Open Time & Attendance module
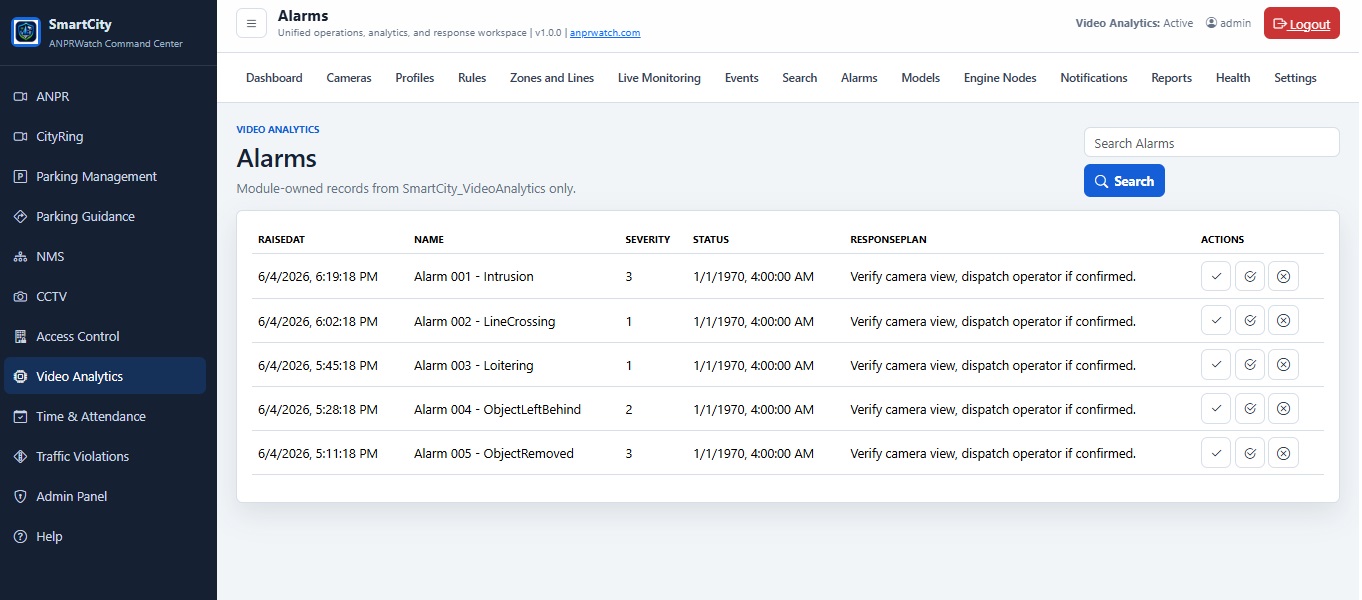1362x600 pixels. (x=104, y=417)
